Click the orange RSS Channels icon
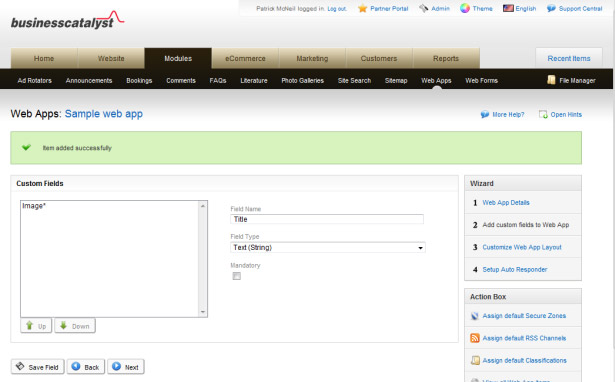The width and height of the screenshot is (615, 382). tap(475, 338)
